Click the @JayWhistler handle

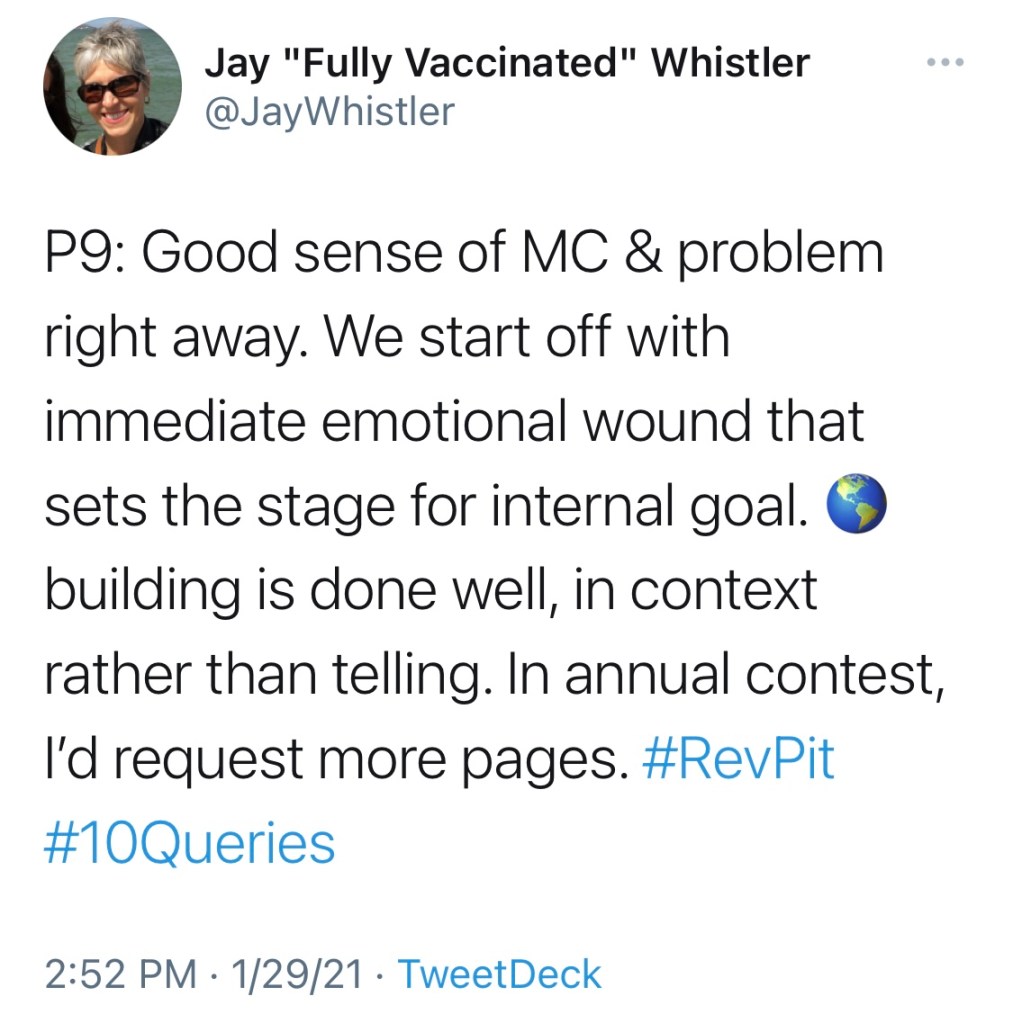(328, 111)
